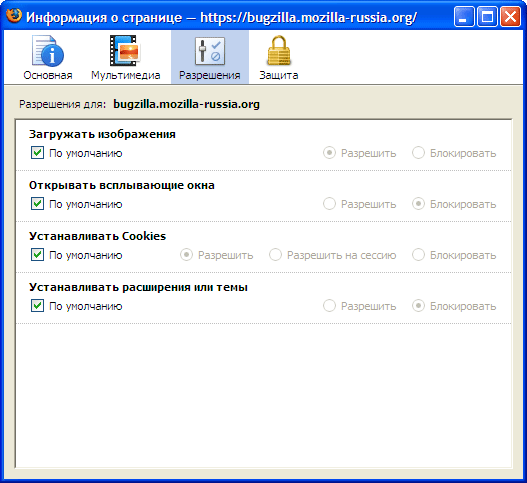Uncheck По умолчанию for Загружать изображения
The height and width of the screenshot is (483, 527).
point(37,153)
